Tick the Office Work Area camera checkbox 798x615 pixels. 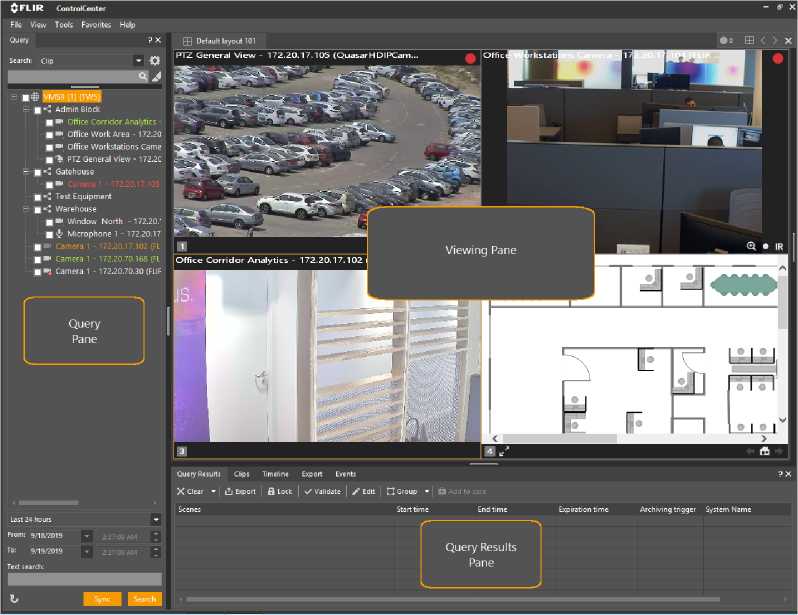pyautogui.click(x=49, y=134)
